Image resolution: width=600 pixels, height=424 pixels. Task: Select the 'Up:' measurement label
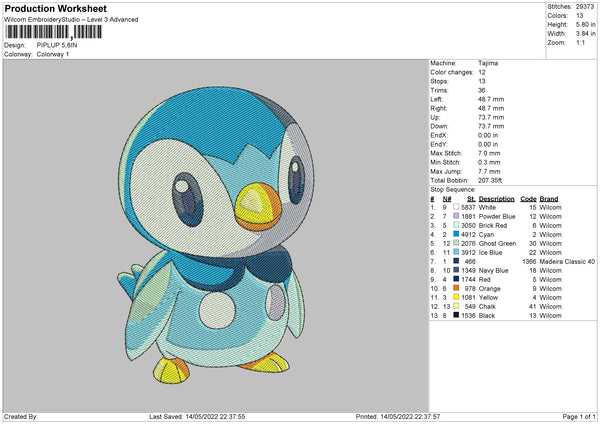click(x=435, y=117)
